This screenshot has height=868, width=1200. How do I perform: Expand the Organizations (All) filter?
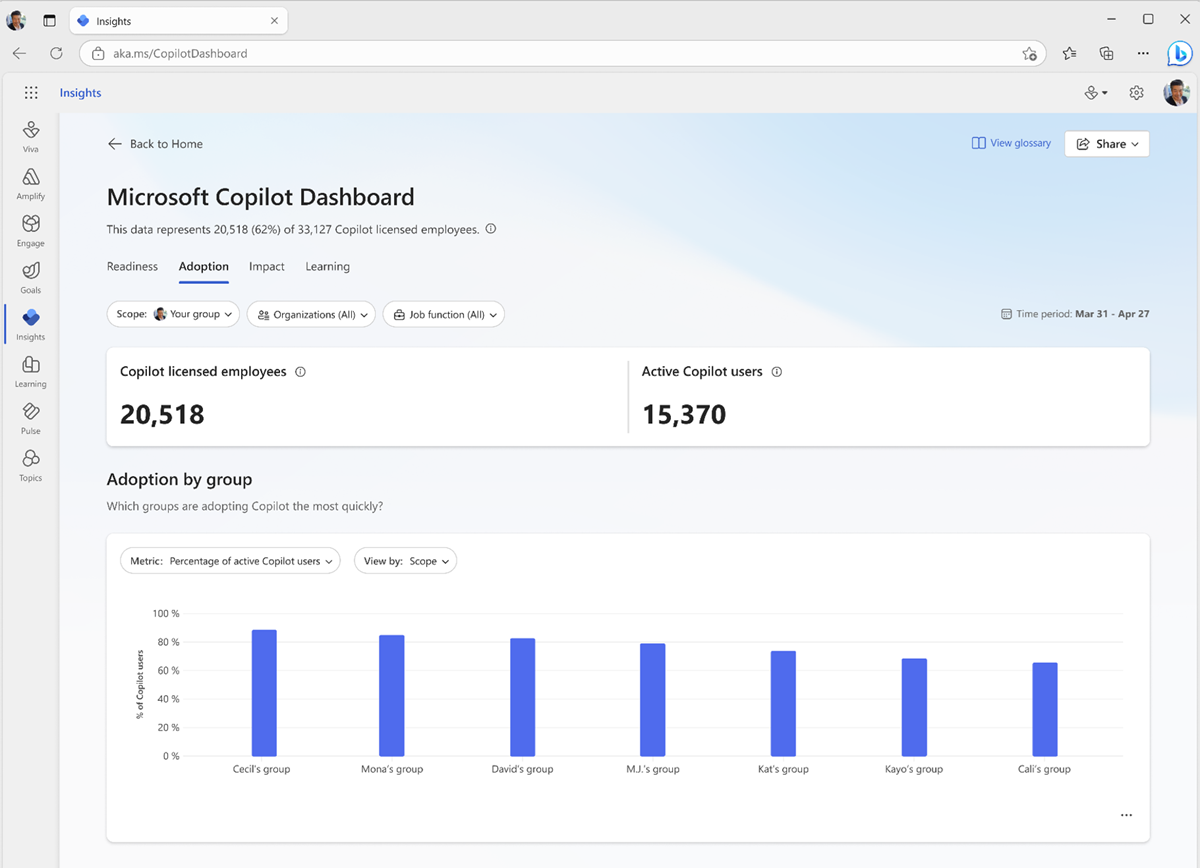tap(311, 314)
